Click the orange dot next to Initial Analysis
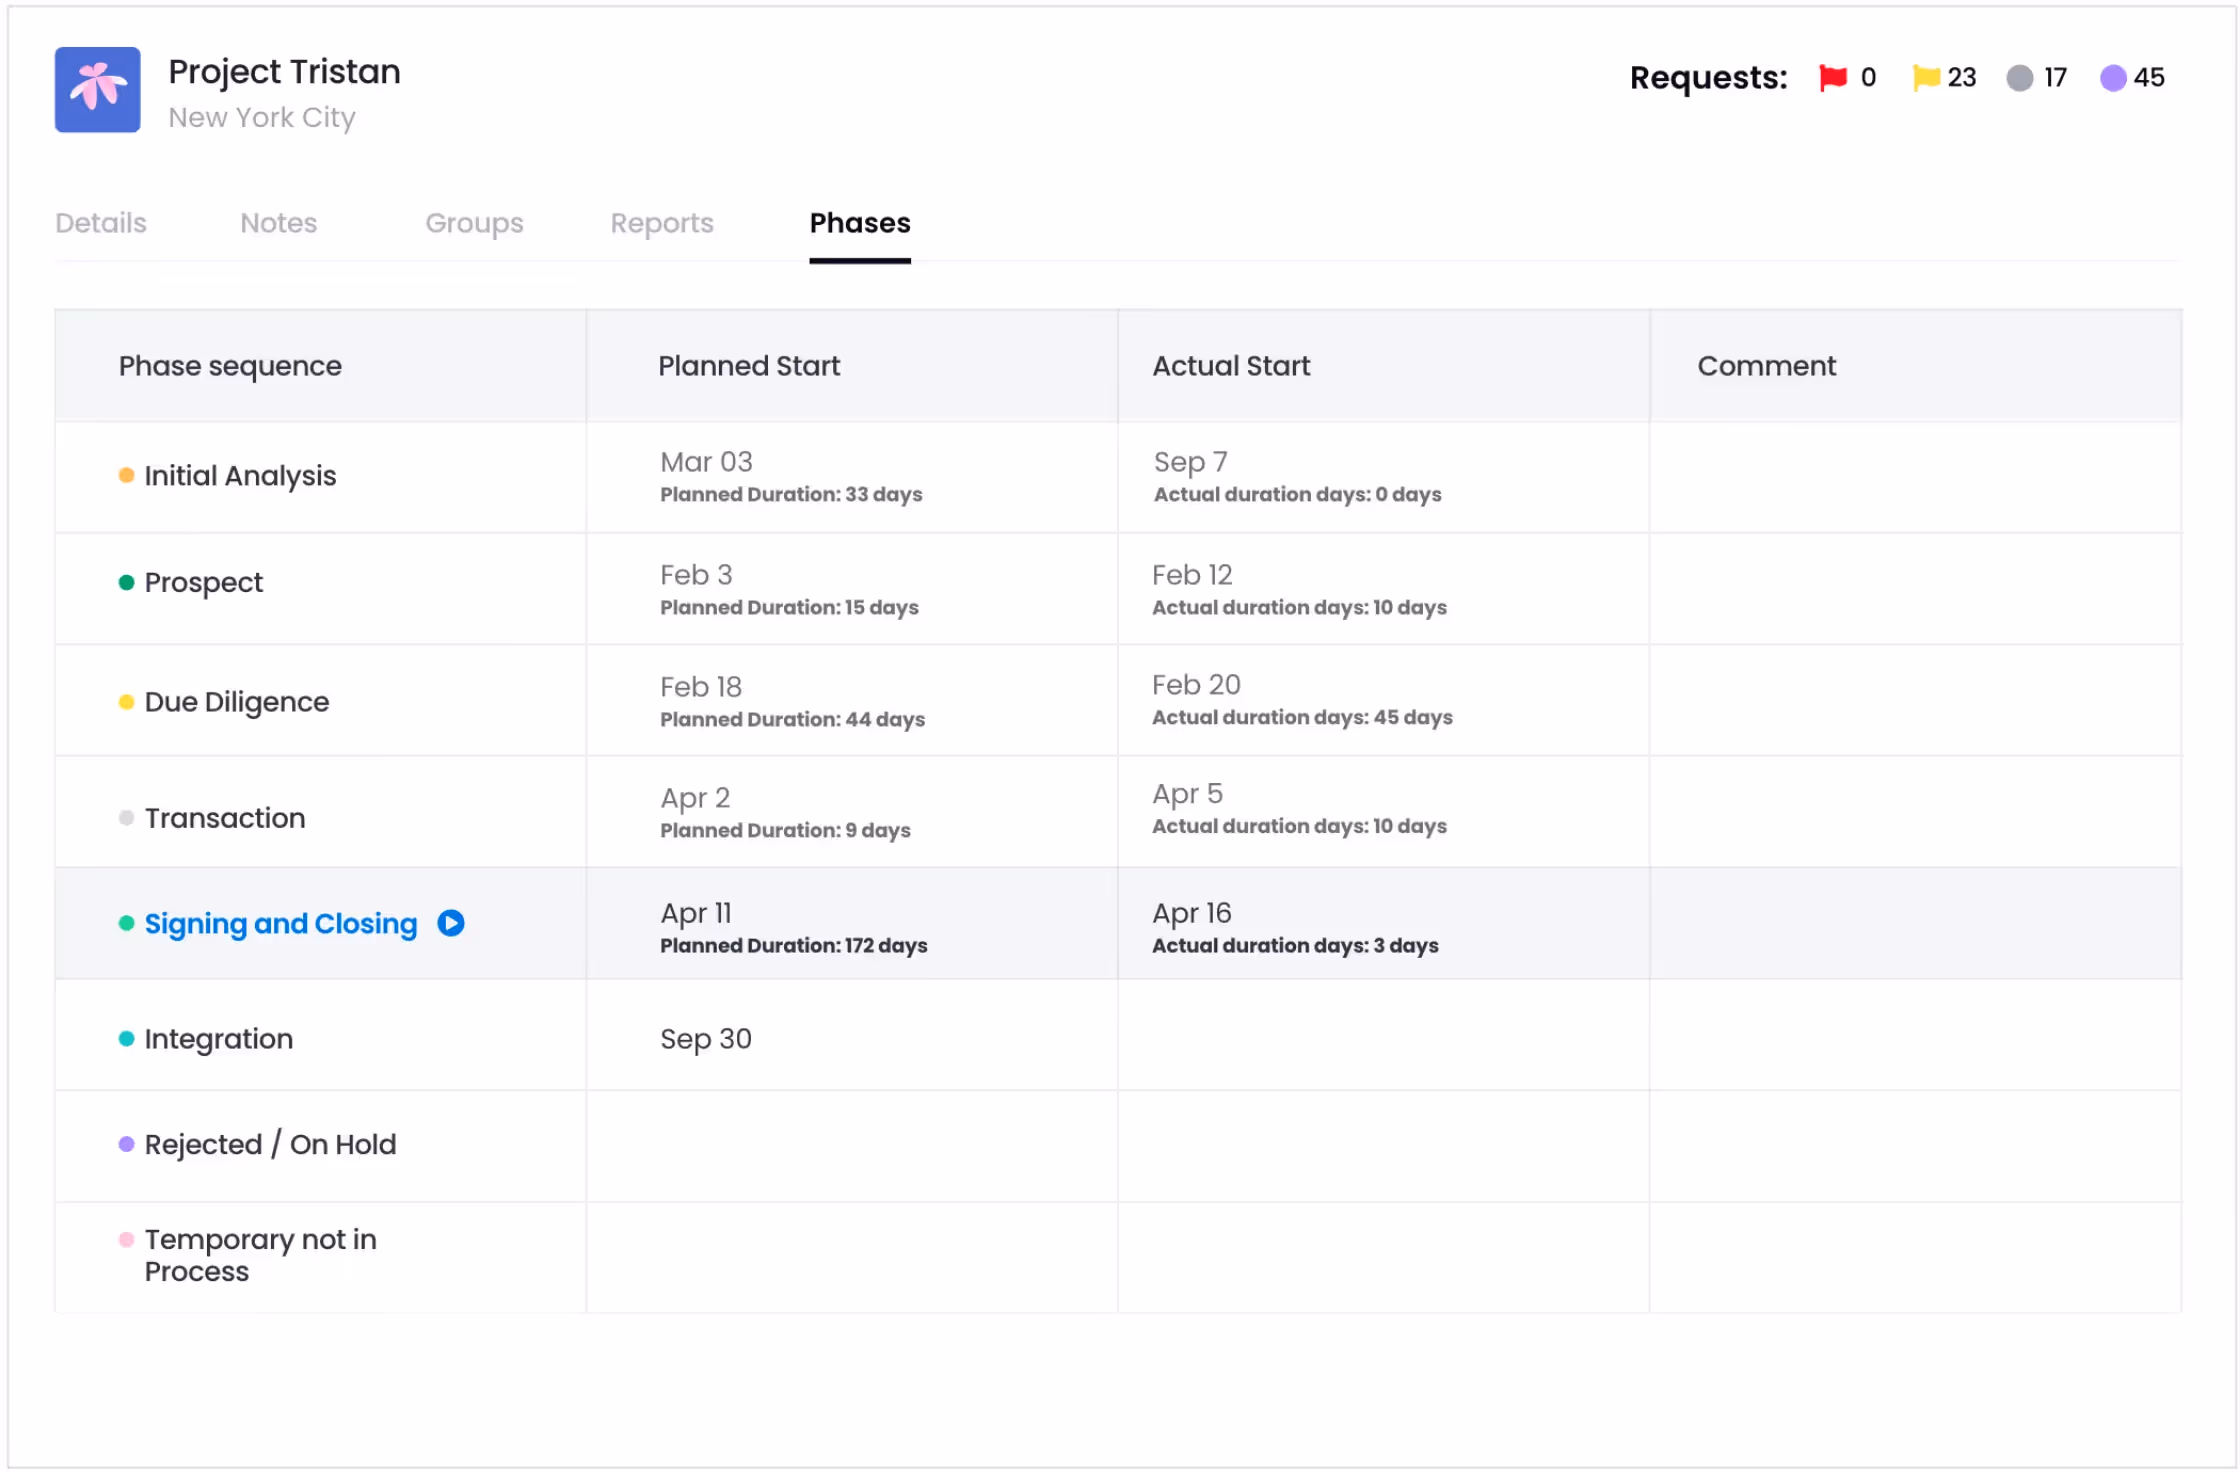Screen dimensions: 2240x1472 (x=126, y=475)
